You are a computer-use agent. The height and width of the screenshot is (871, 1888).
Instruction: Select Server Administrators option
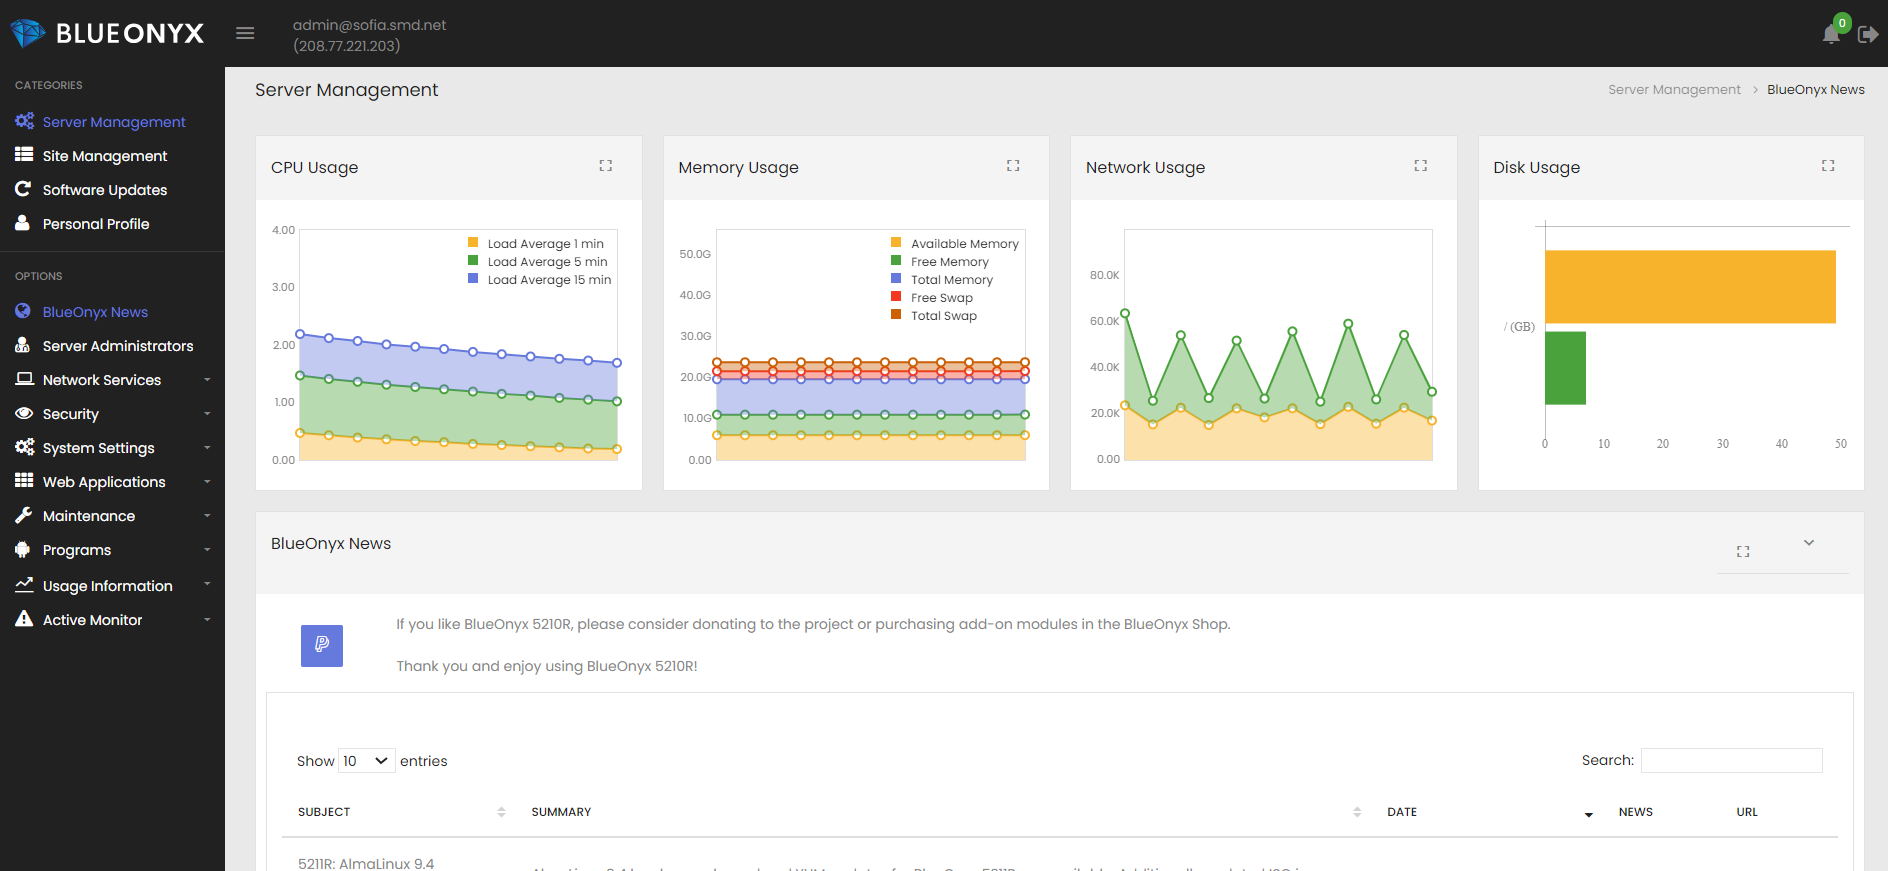[x=118, y=346]
